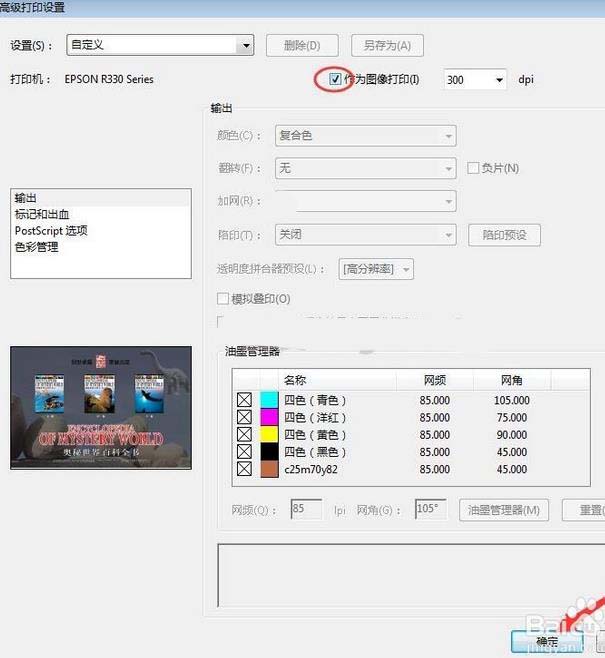Screen dimensions: 605x658
Task: Click the 90.000 screen angle value
Action: pos(511,434)
